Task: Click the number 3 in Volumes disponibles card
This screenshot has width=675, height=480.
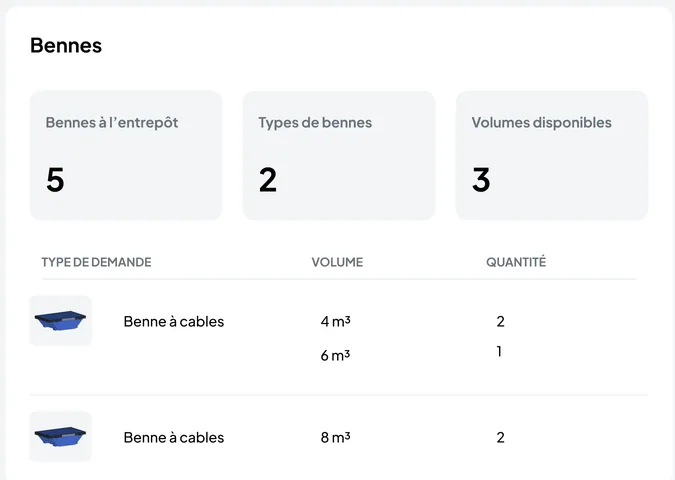Action: point(481,180)
